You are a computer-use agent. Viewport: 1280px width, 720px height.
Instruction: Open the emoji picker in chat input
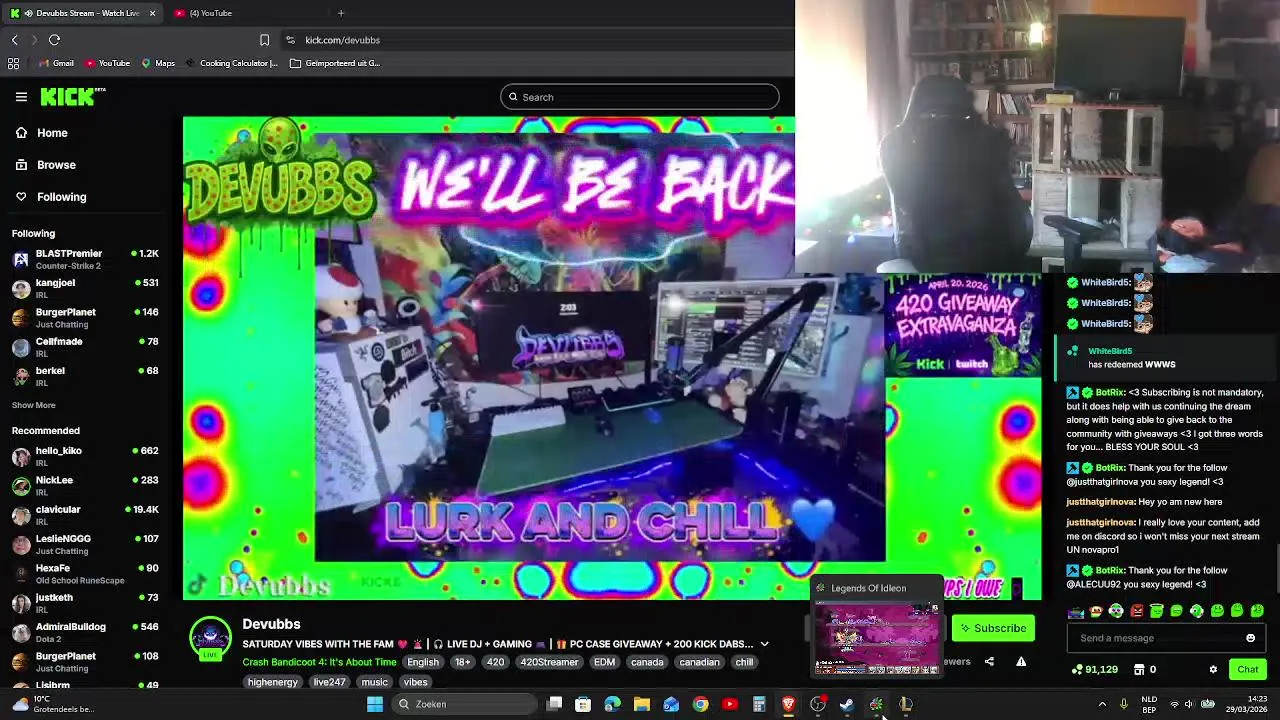pos(1250,638)
